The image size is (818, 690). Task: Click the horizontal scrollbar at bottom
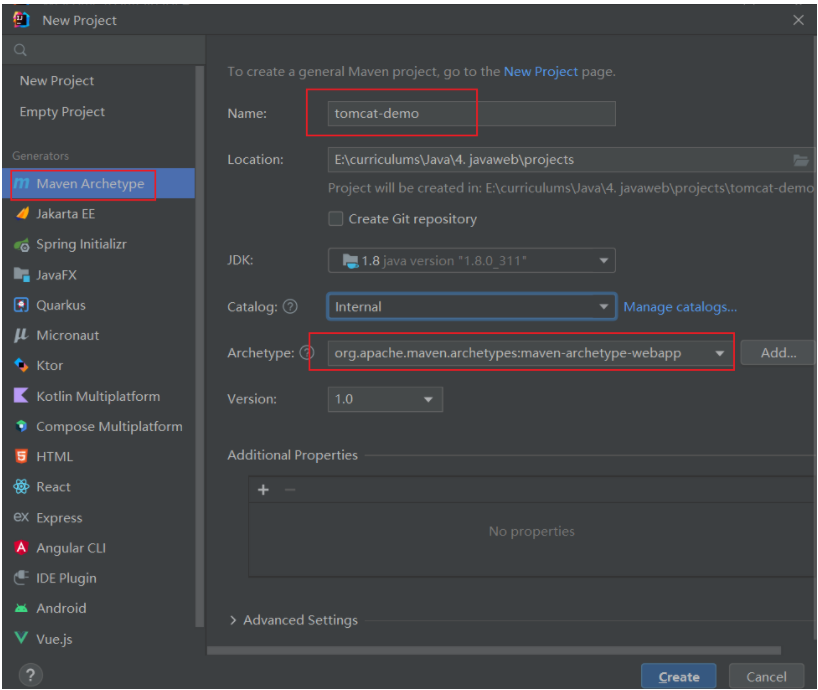point(494,650)
